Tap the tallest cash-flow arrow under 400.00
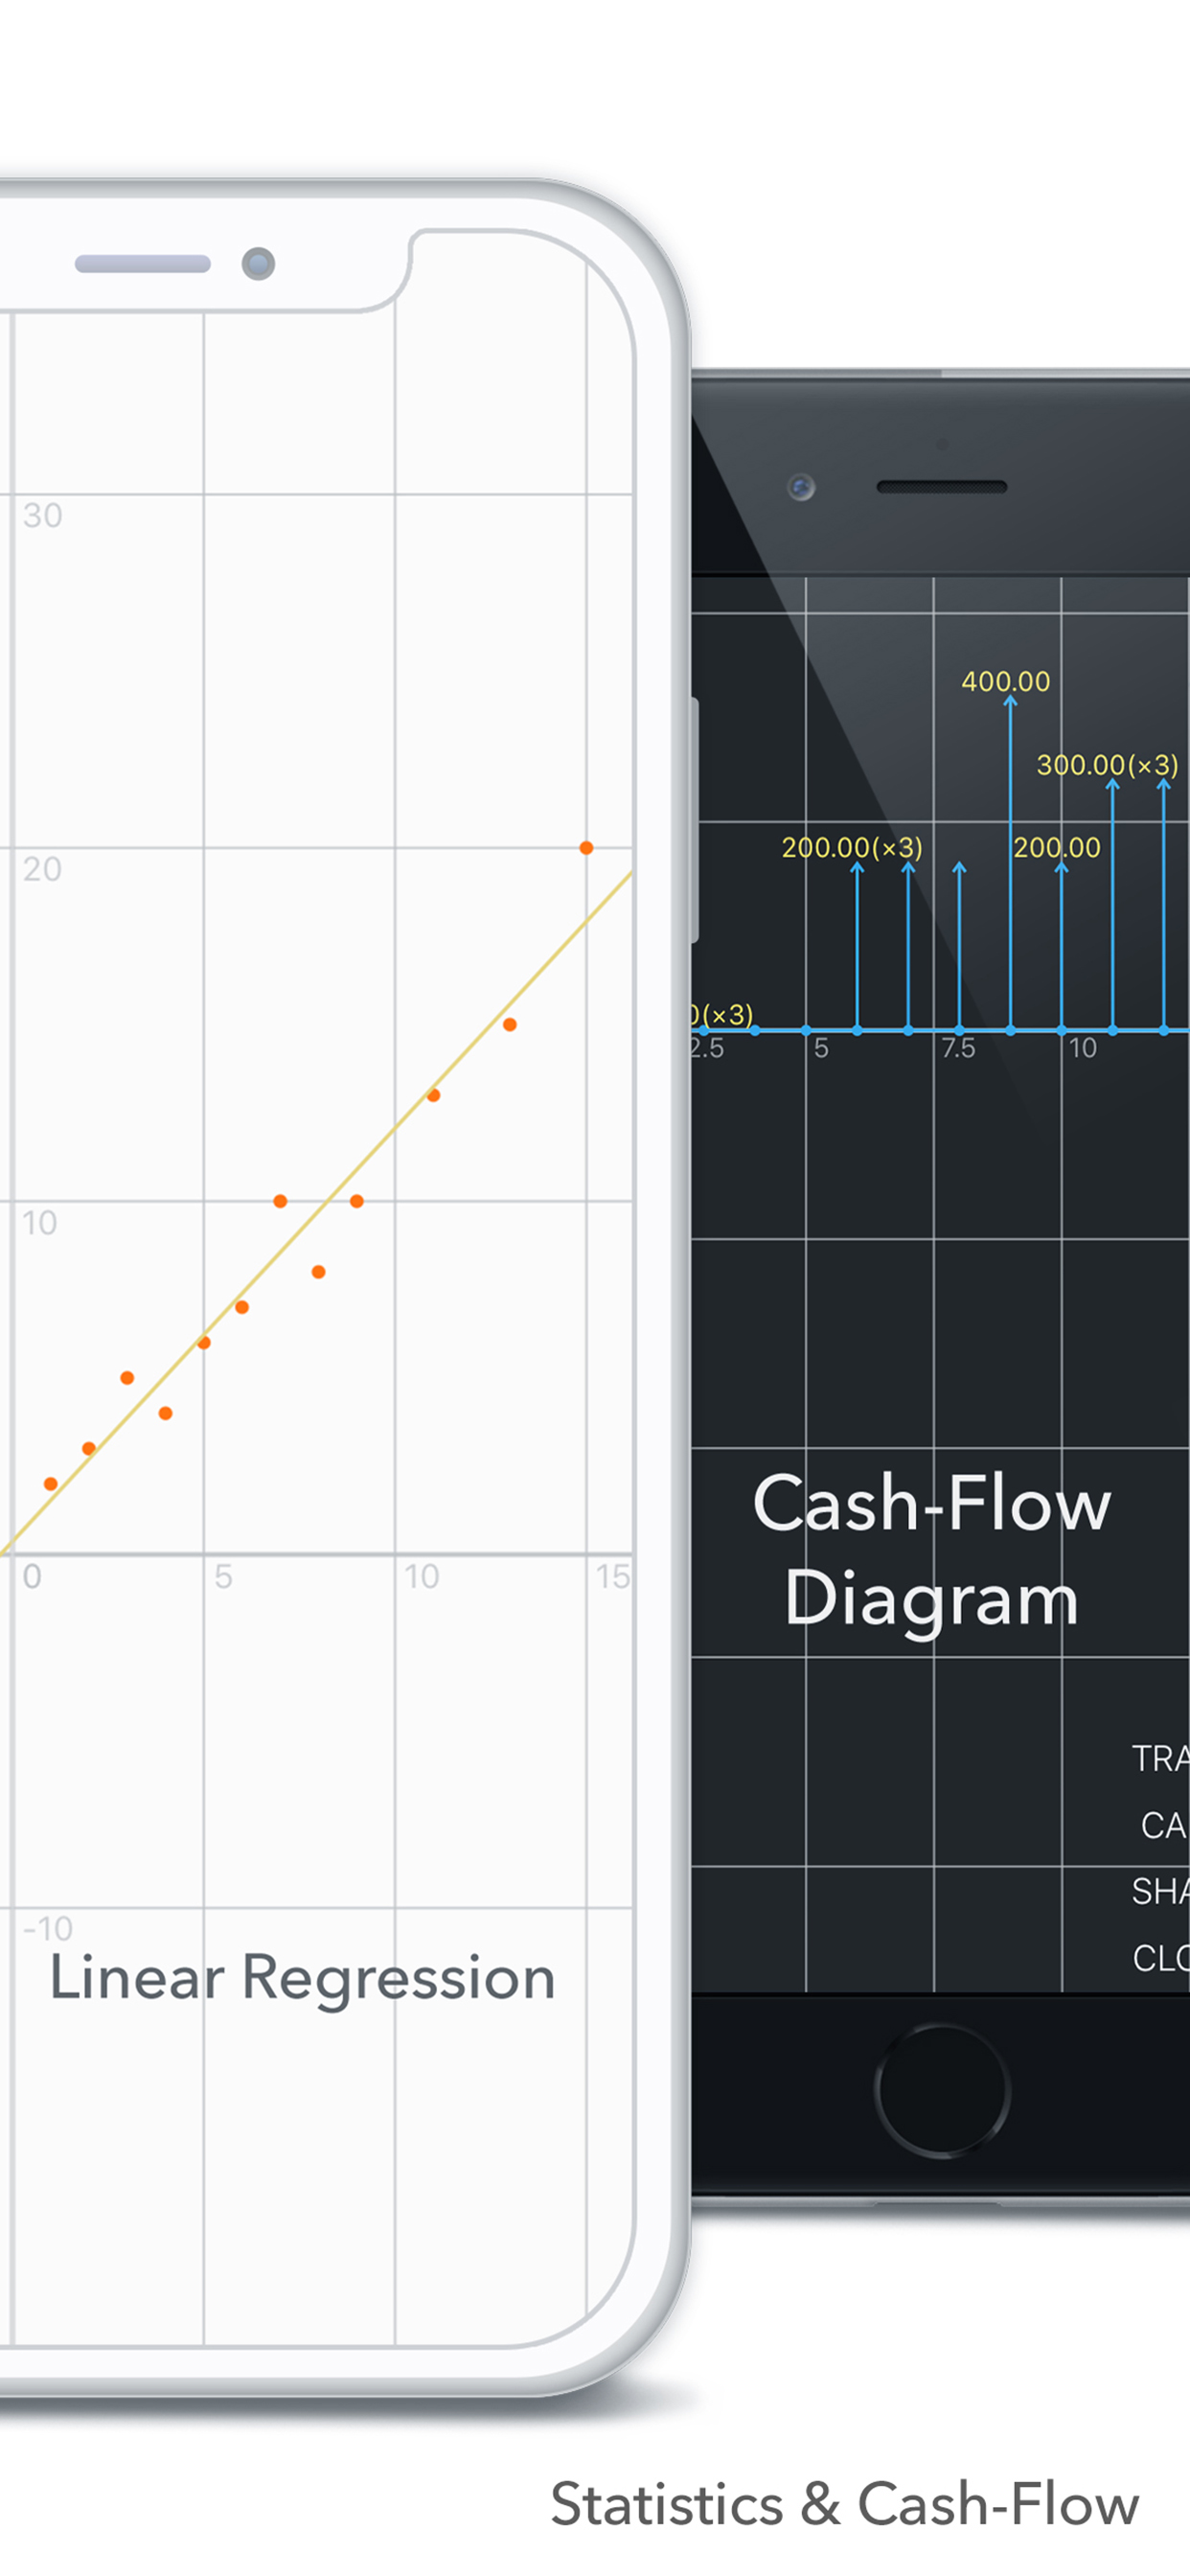 1010,862
